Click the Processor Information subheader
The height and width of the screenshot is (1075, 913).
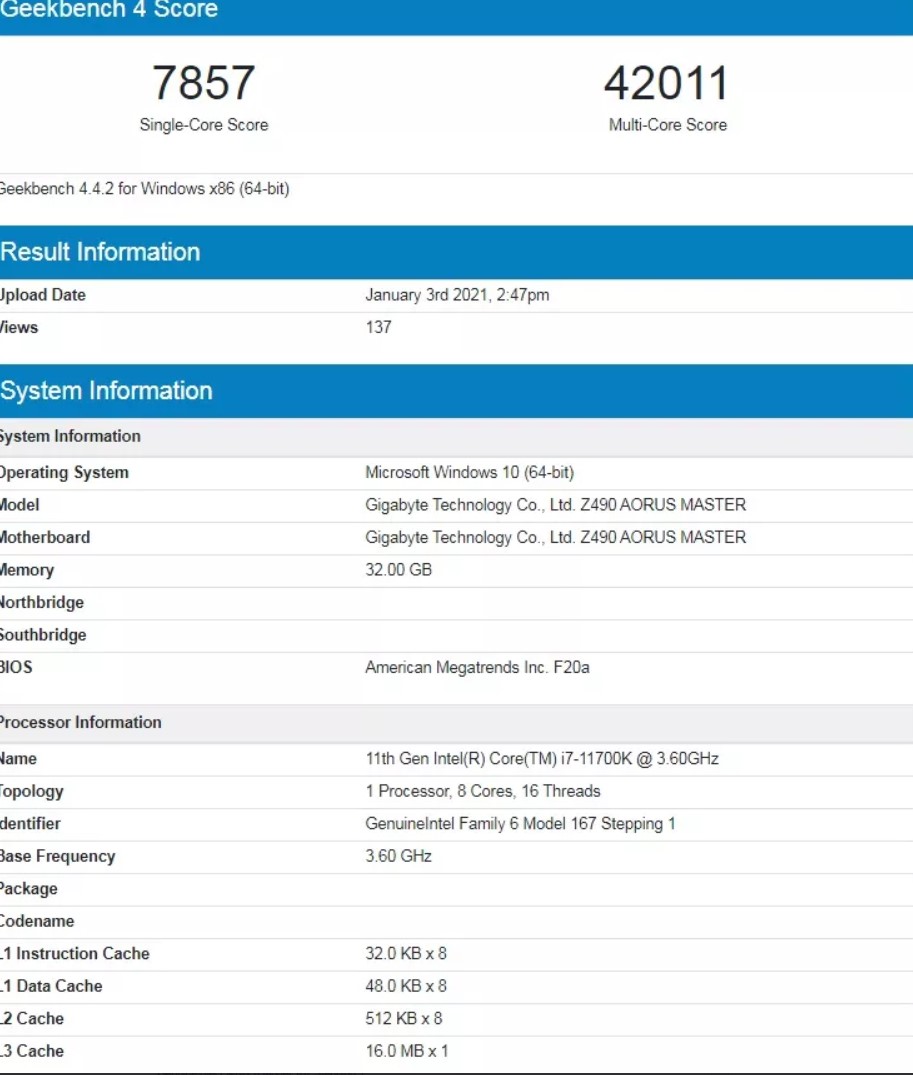click(x=80, y=722)
